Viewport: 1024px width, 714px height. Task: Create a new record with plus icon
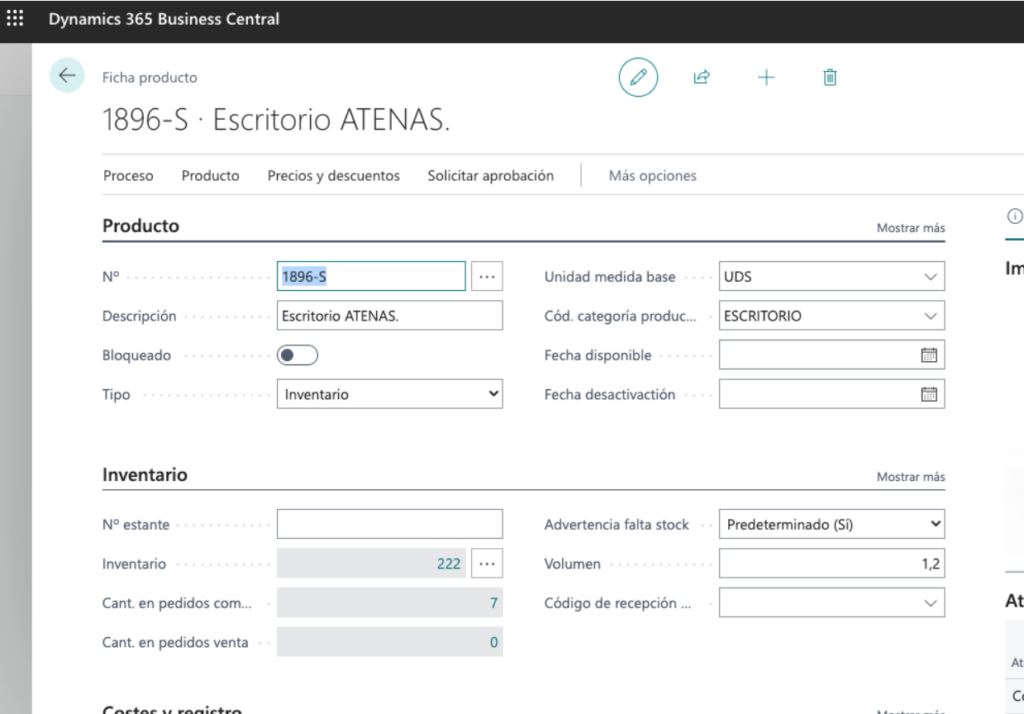coord(766,77)
